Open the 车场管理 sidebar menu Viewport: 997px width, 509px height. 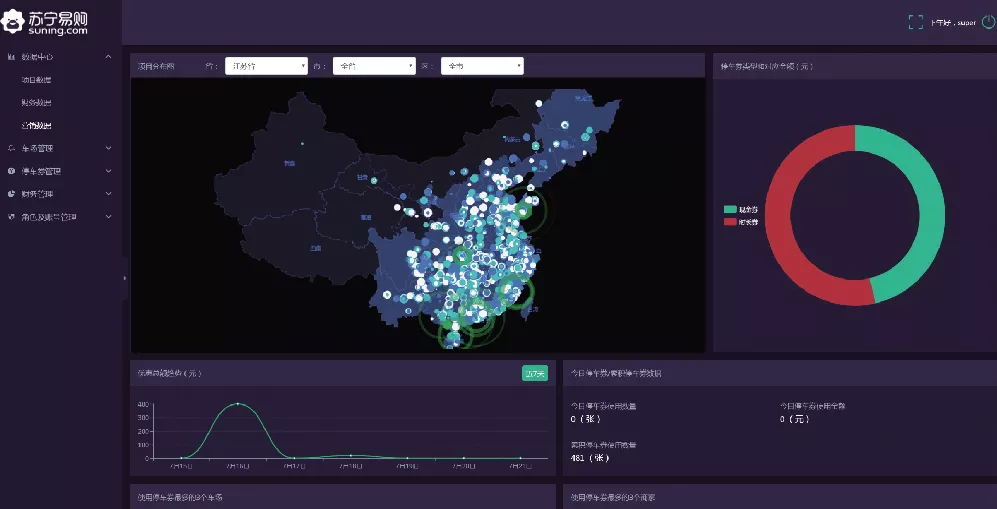point(38,148)
